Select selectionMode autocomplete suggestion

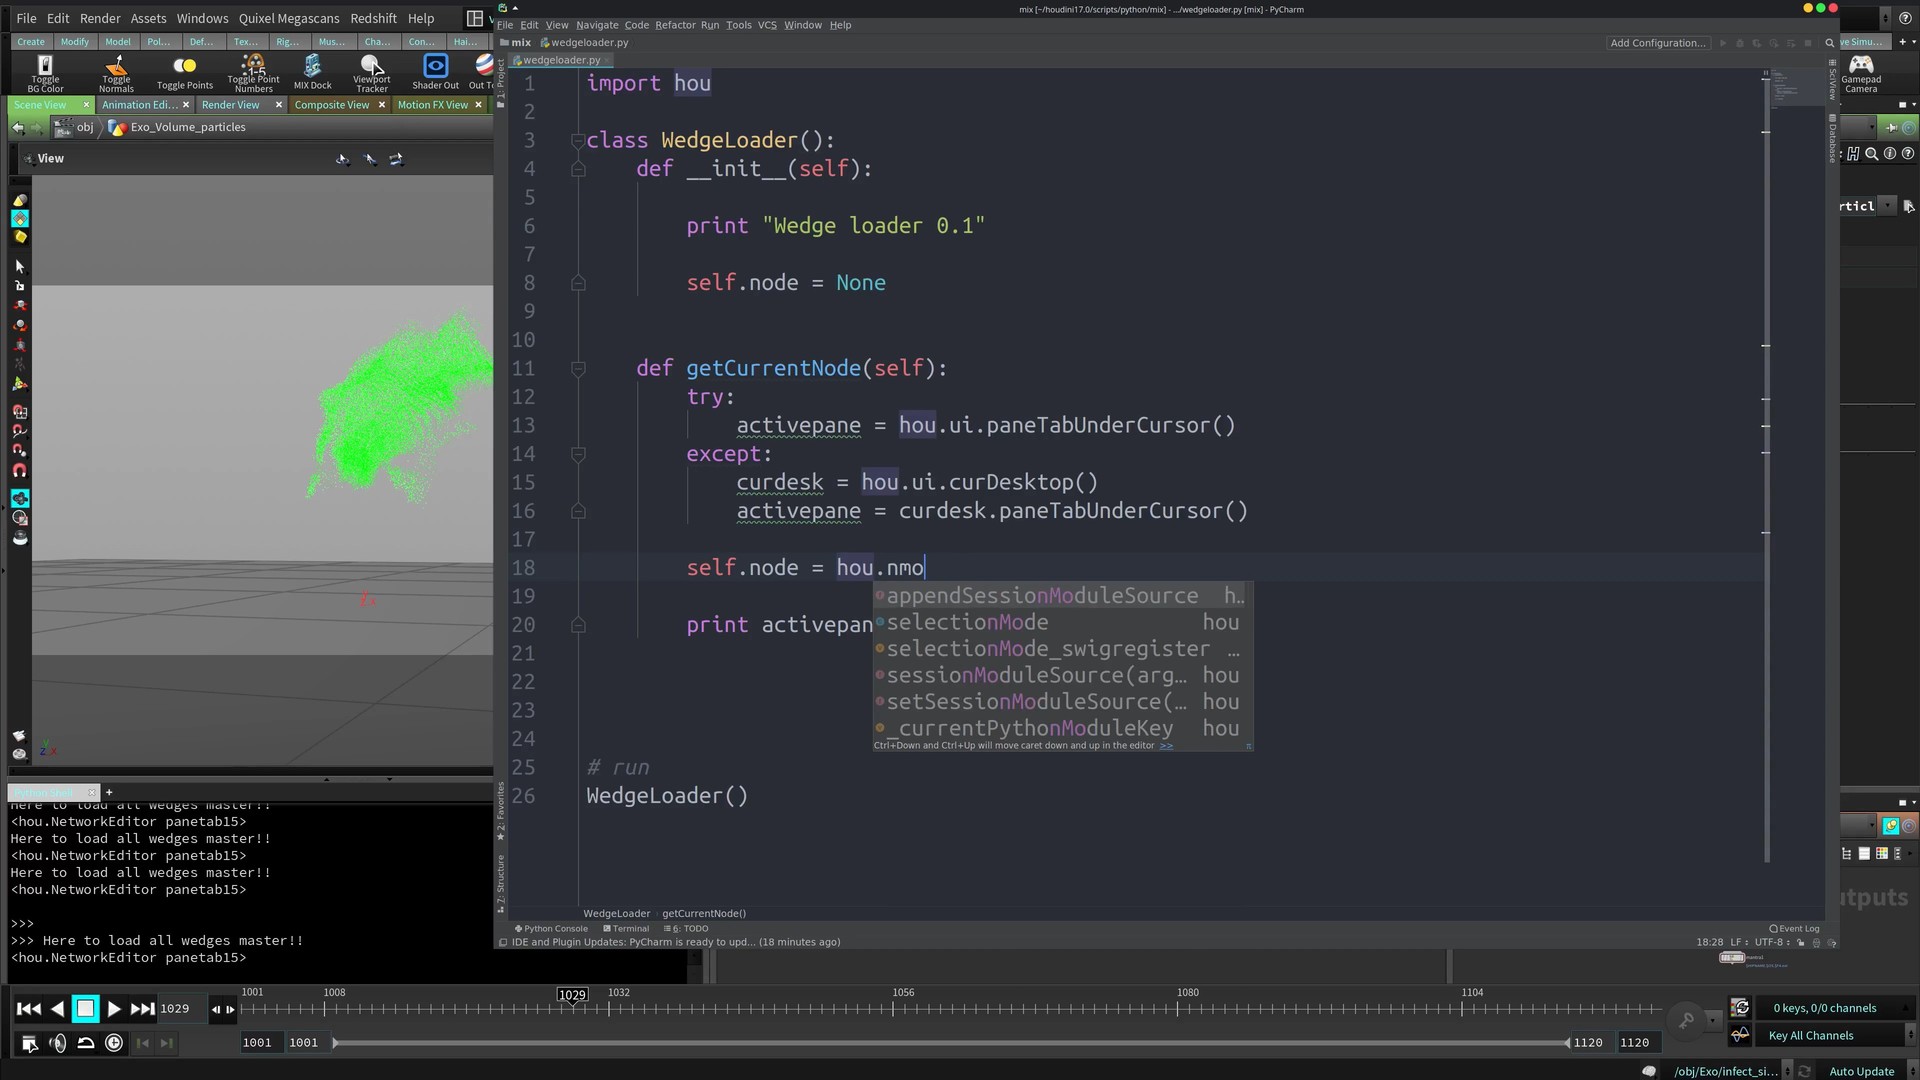click(x=967, y=622)
